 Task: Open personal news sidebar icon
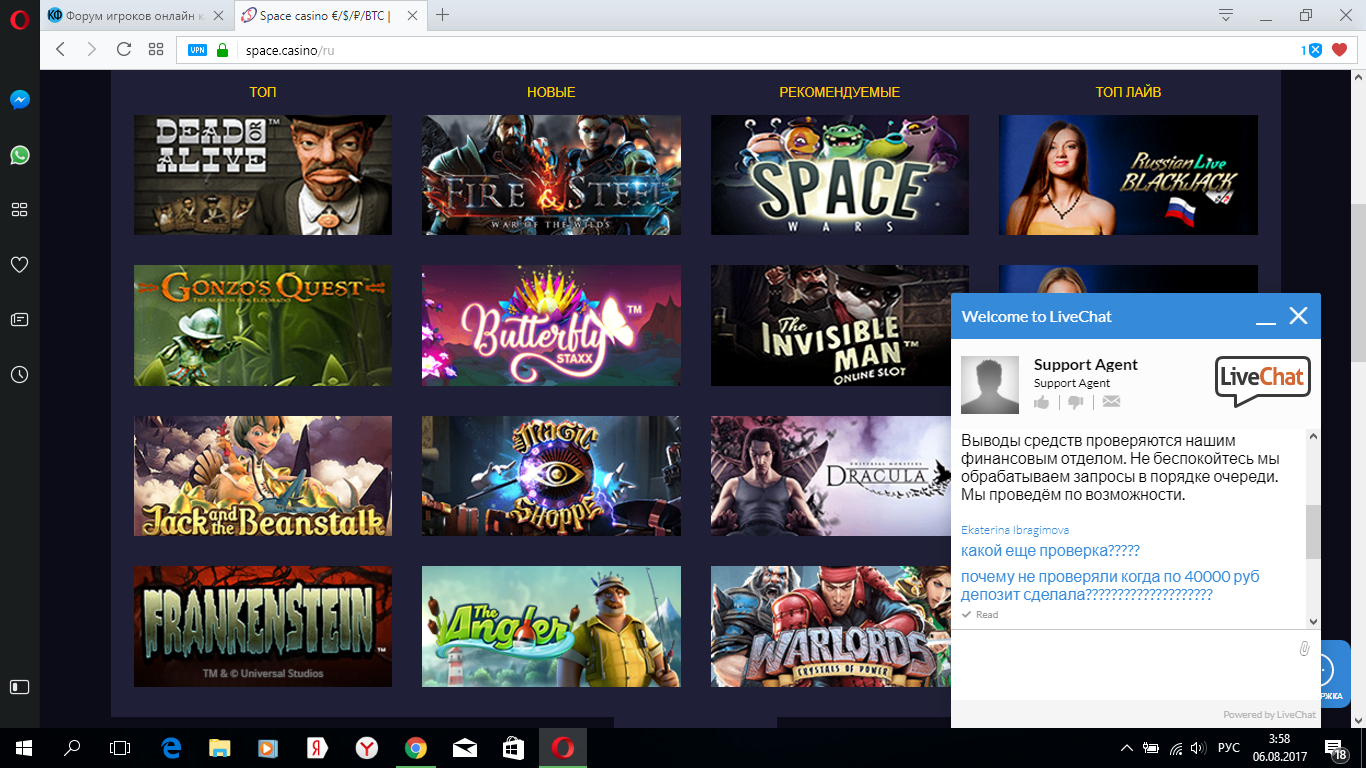coord(19,320)
